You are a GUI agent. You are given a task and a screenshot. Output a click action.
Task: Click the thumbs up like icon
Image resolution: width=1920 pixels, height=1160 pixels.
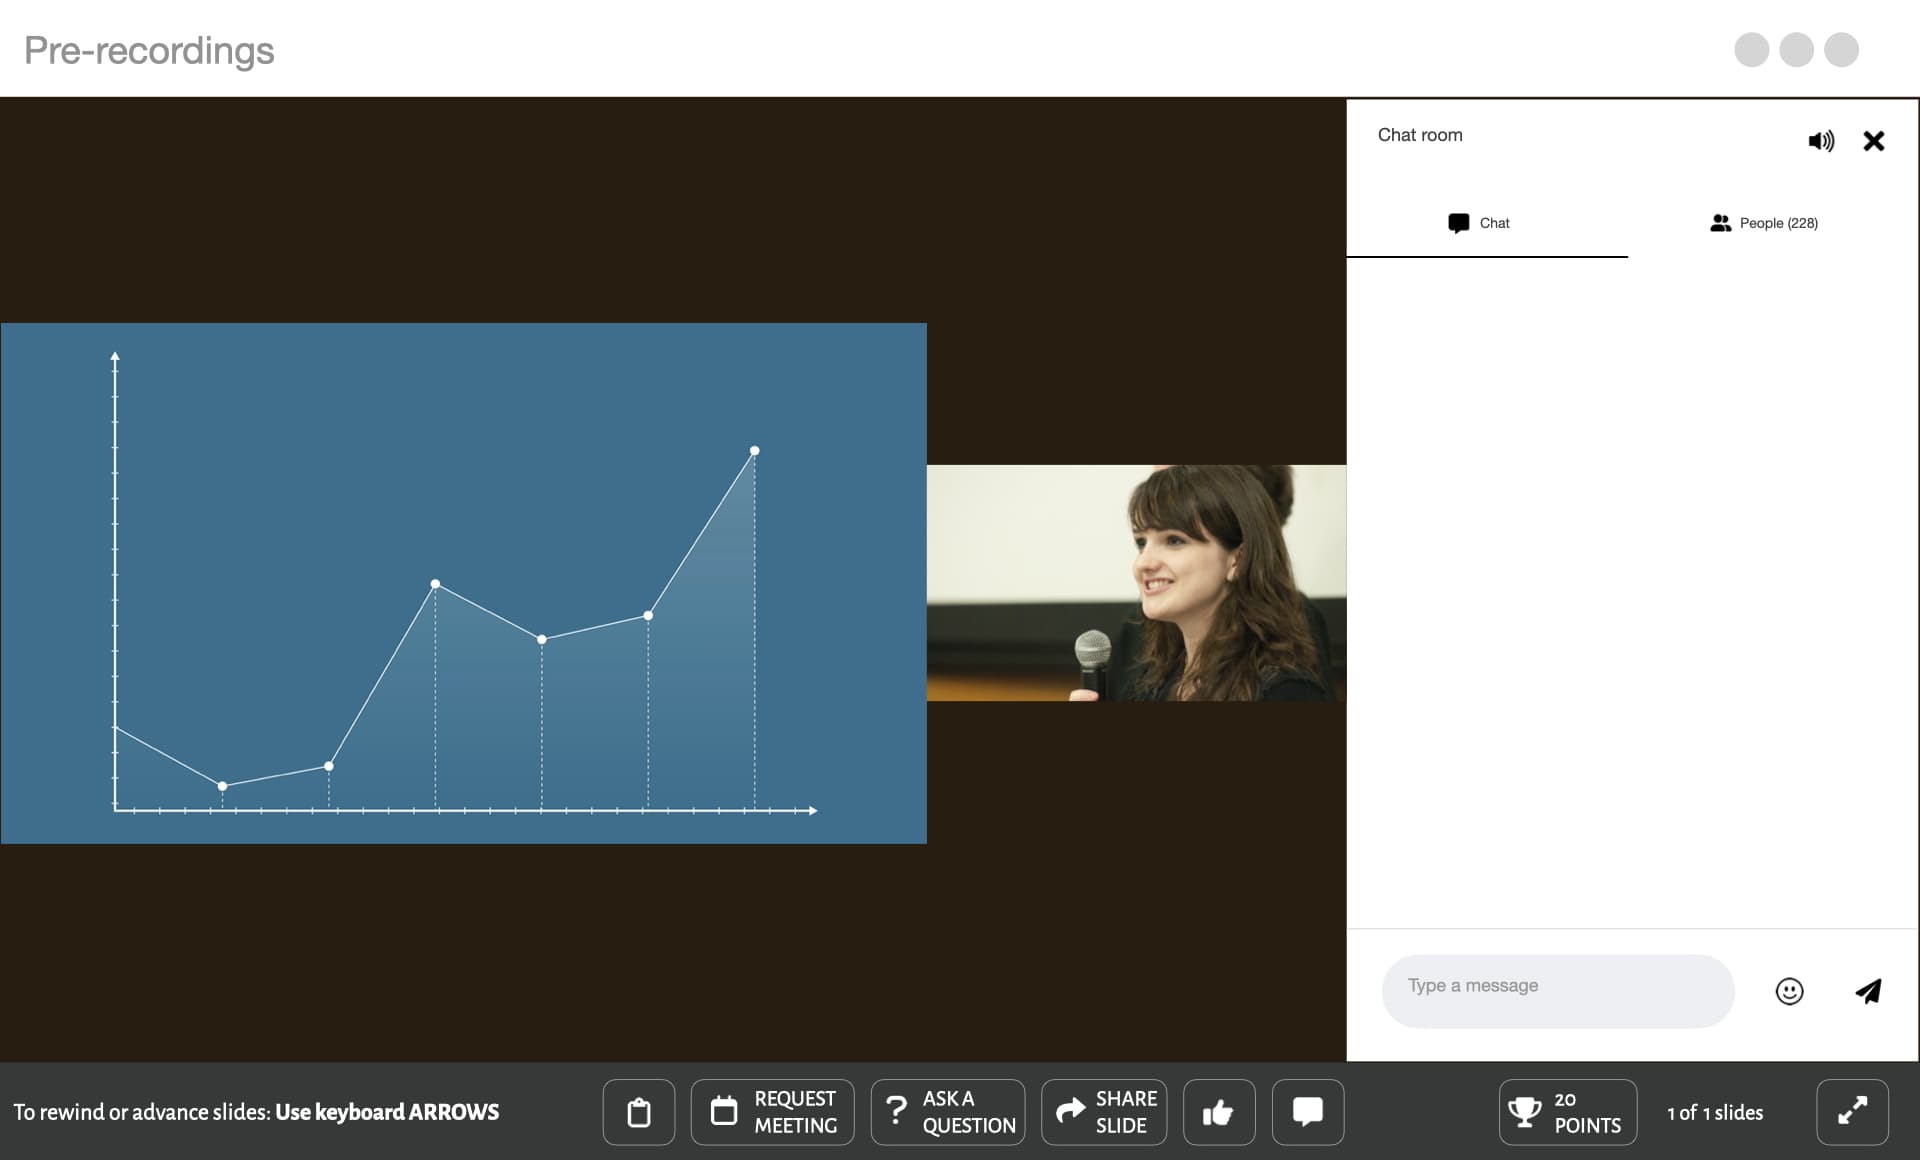click(x=1218, y=1112)
